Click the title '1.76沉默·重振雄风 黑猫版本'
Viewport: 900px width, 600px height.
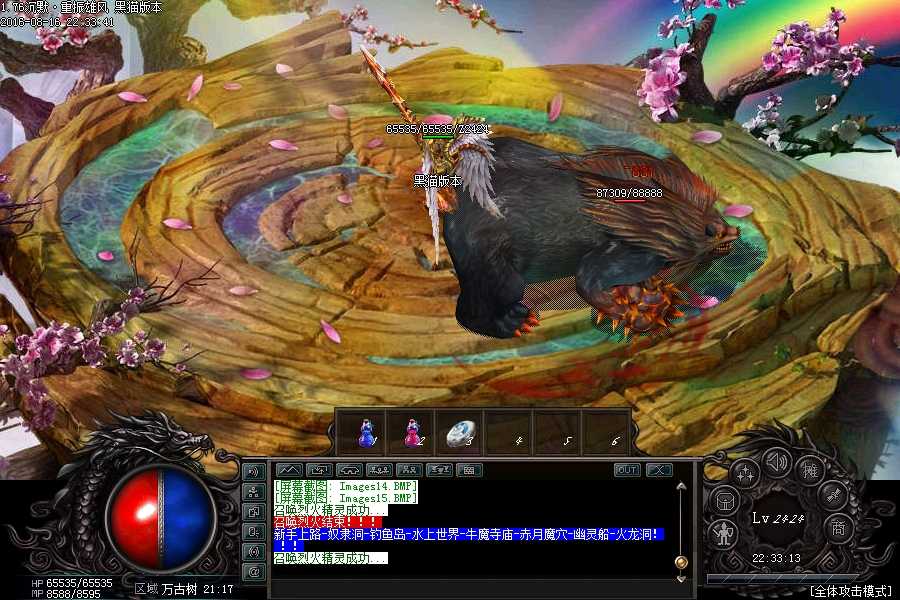(x=81, y=7)
